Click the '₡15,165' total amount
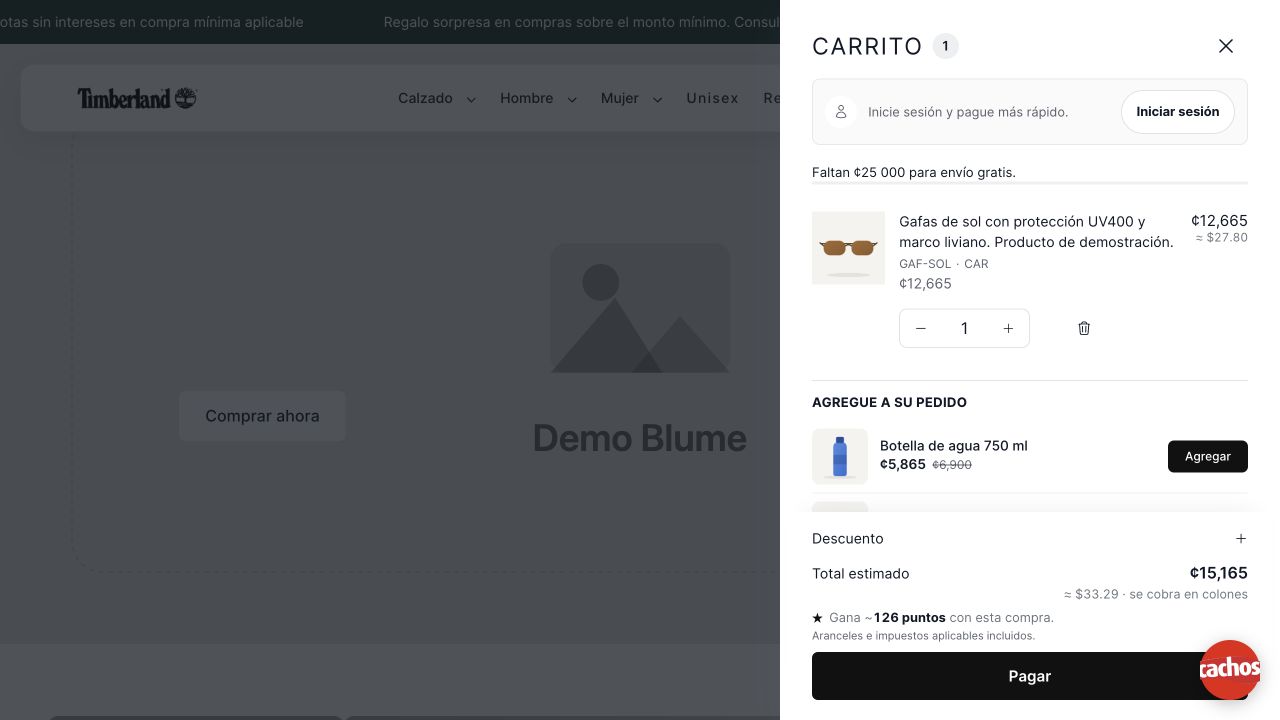Image resolution: width=1280 pixels, height=720 pixels. coord(1219,573)
